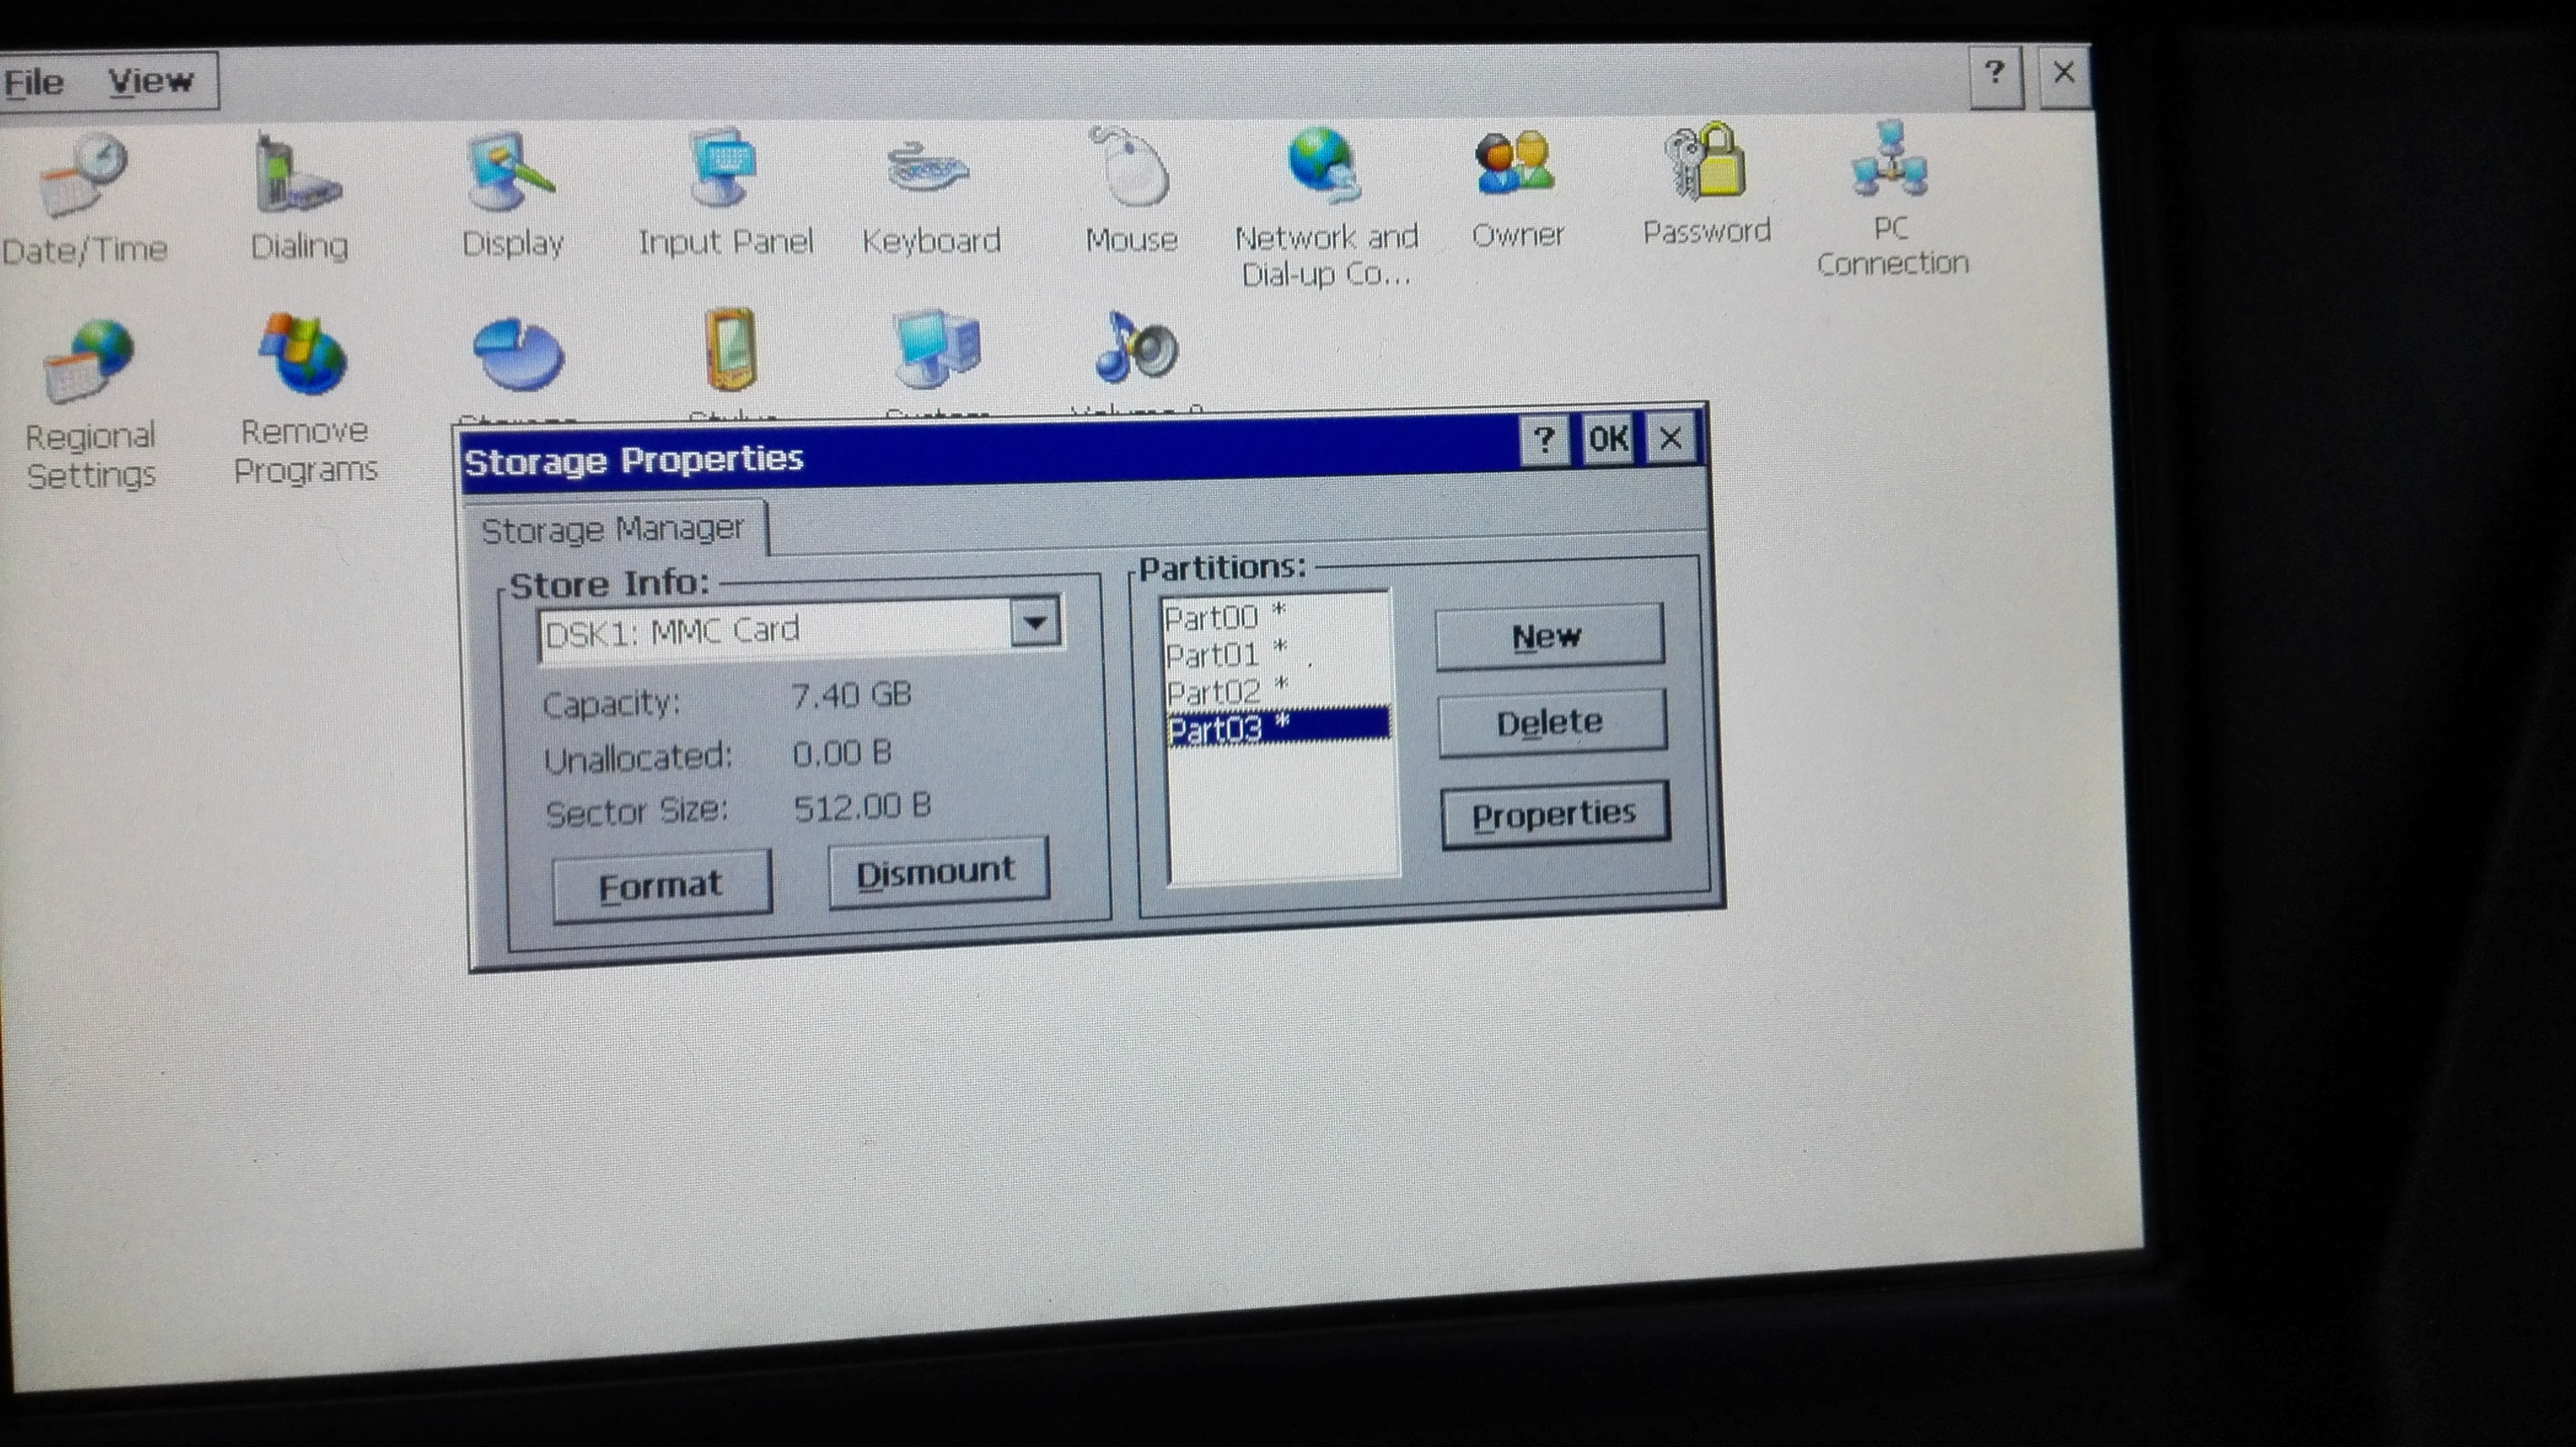Open the File menu

(35, 82)
